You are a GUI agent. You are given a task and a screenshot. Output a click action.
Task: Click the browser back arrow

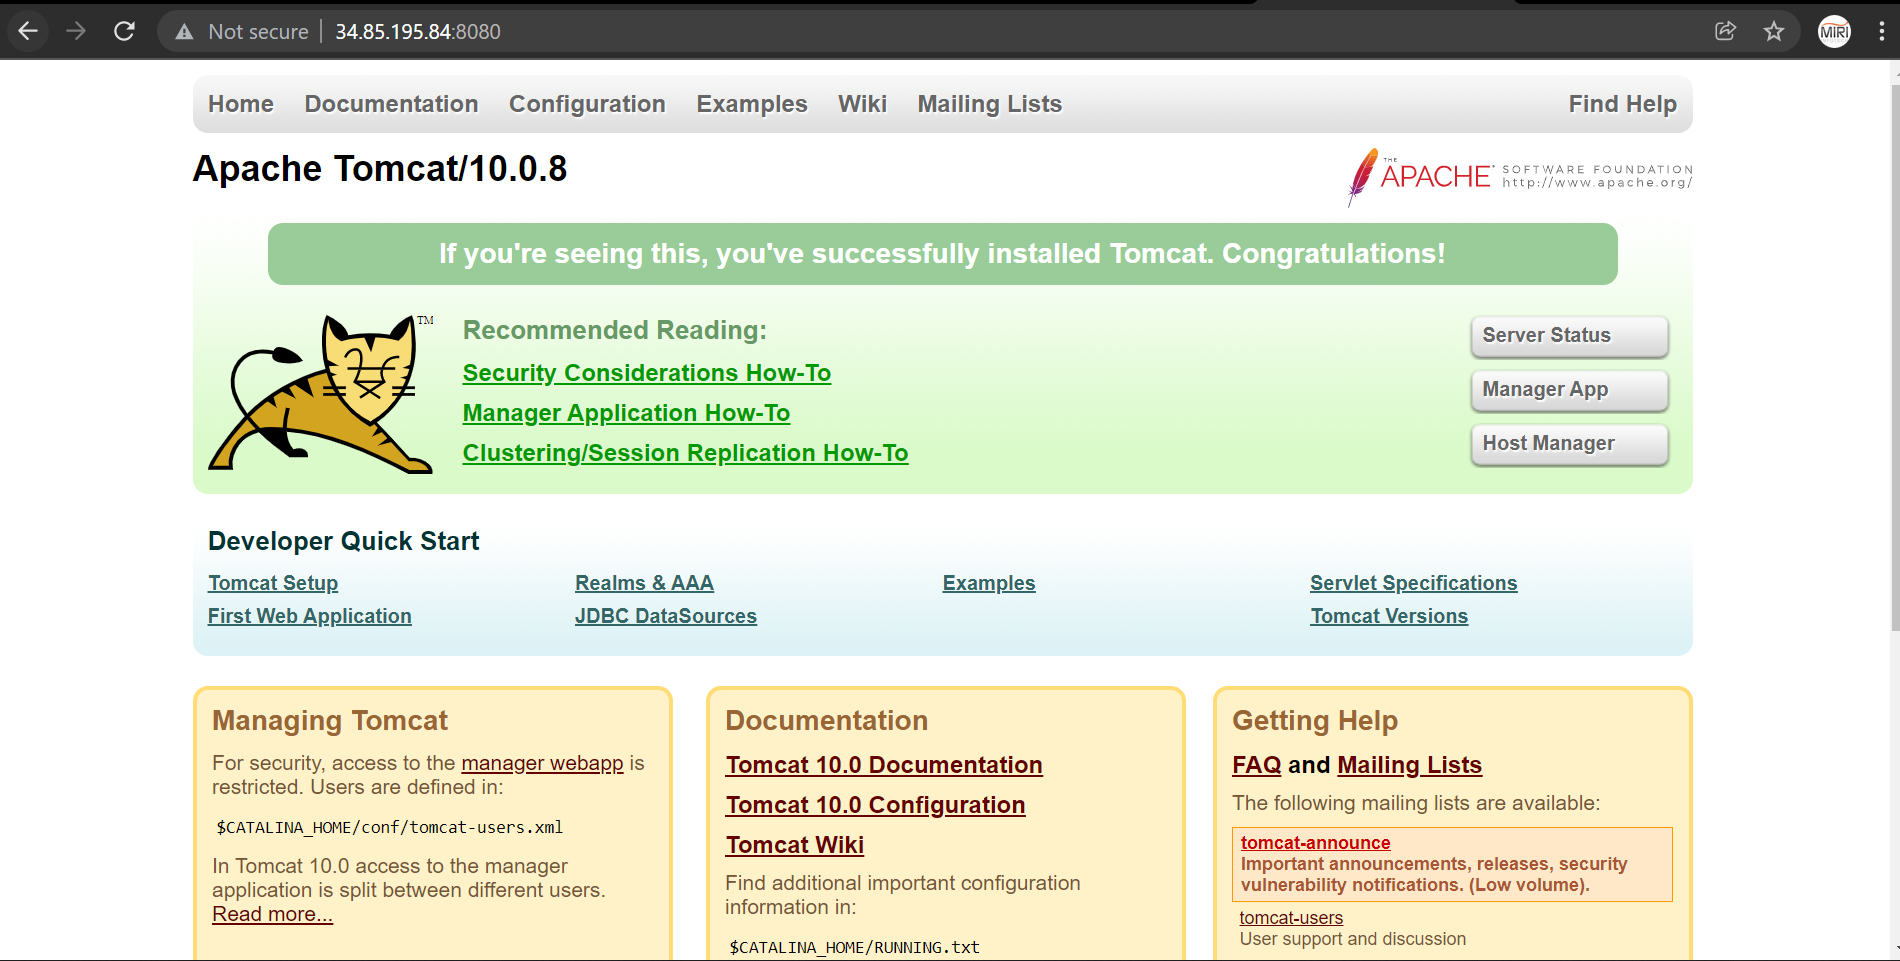coord(28,31)
